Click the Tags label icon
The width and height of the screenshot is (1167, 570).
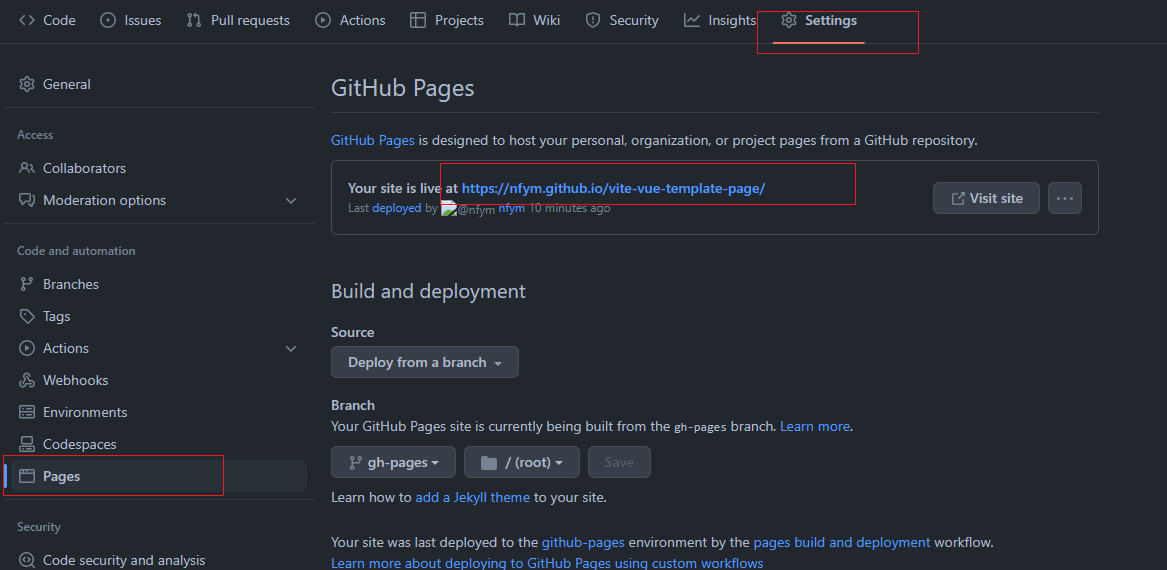pyautogui.click(x=27, y=316)
